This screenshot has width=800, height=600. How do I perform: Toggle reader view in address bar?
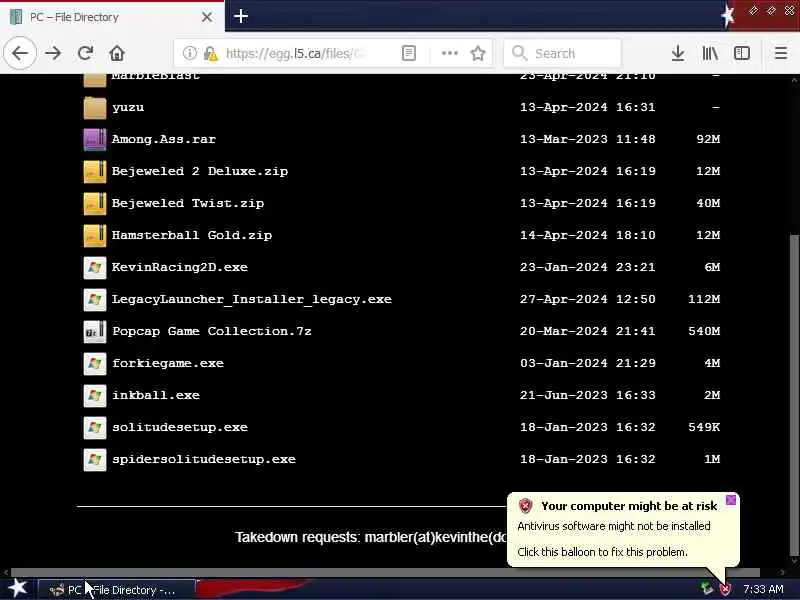point(409,53)
